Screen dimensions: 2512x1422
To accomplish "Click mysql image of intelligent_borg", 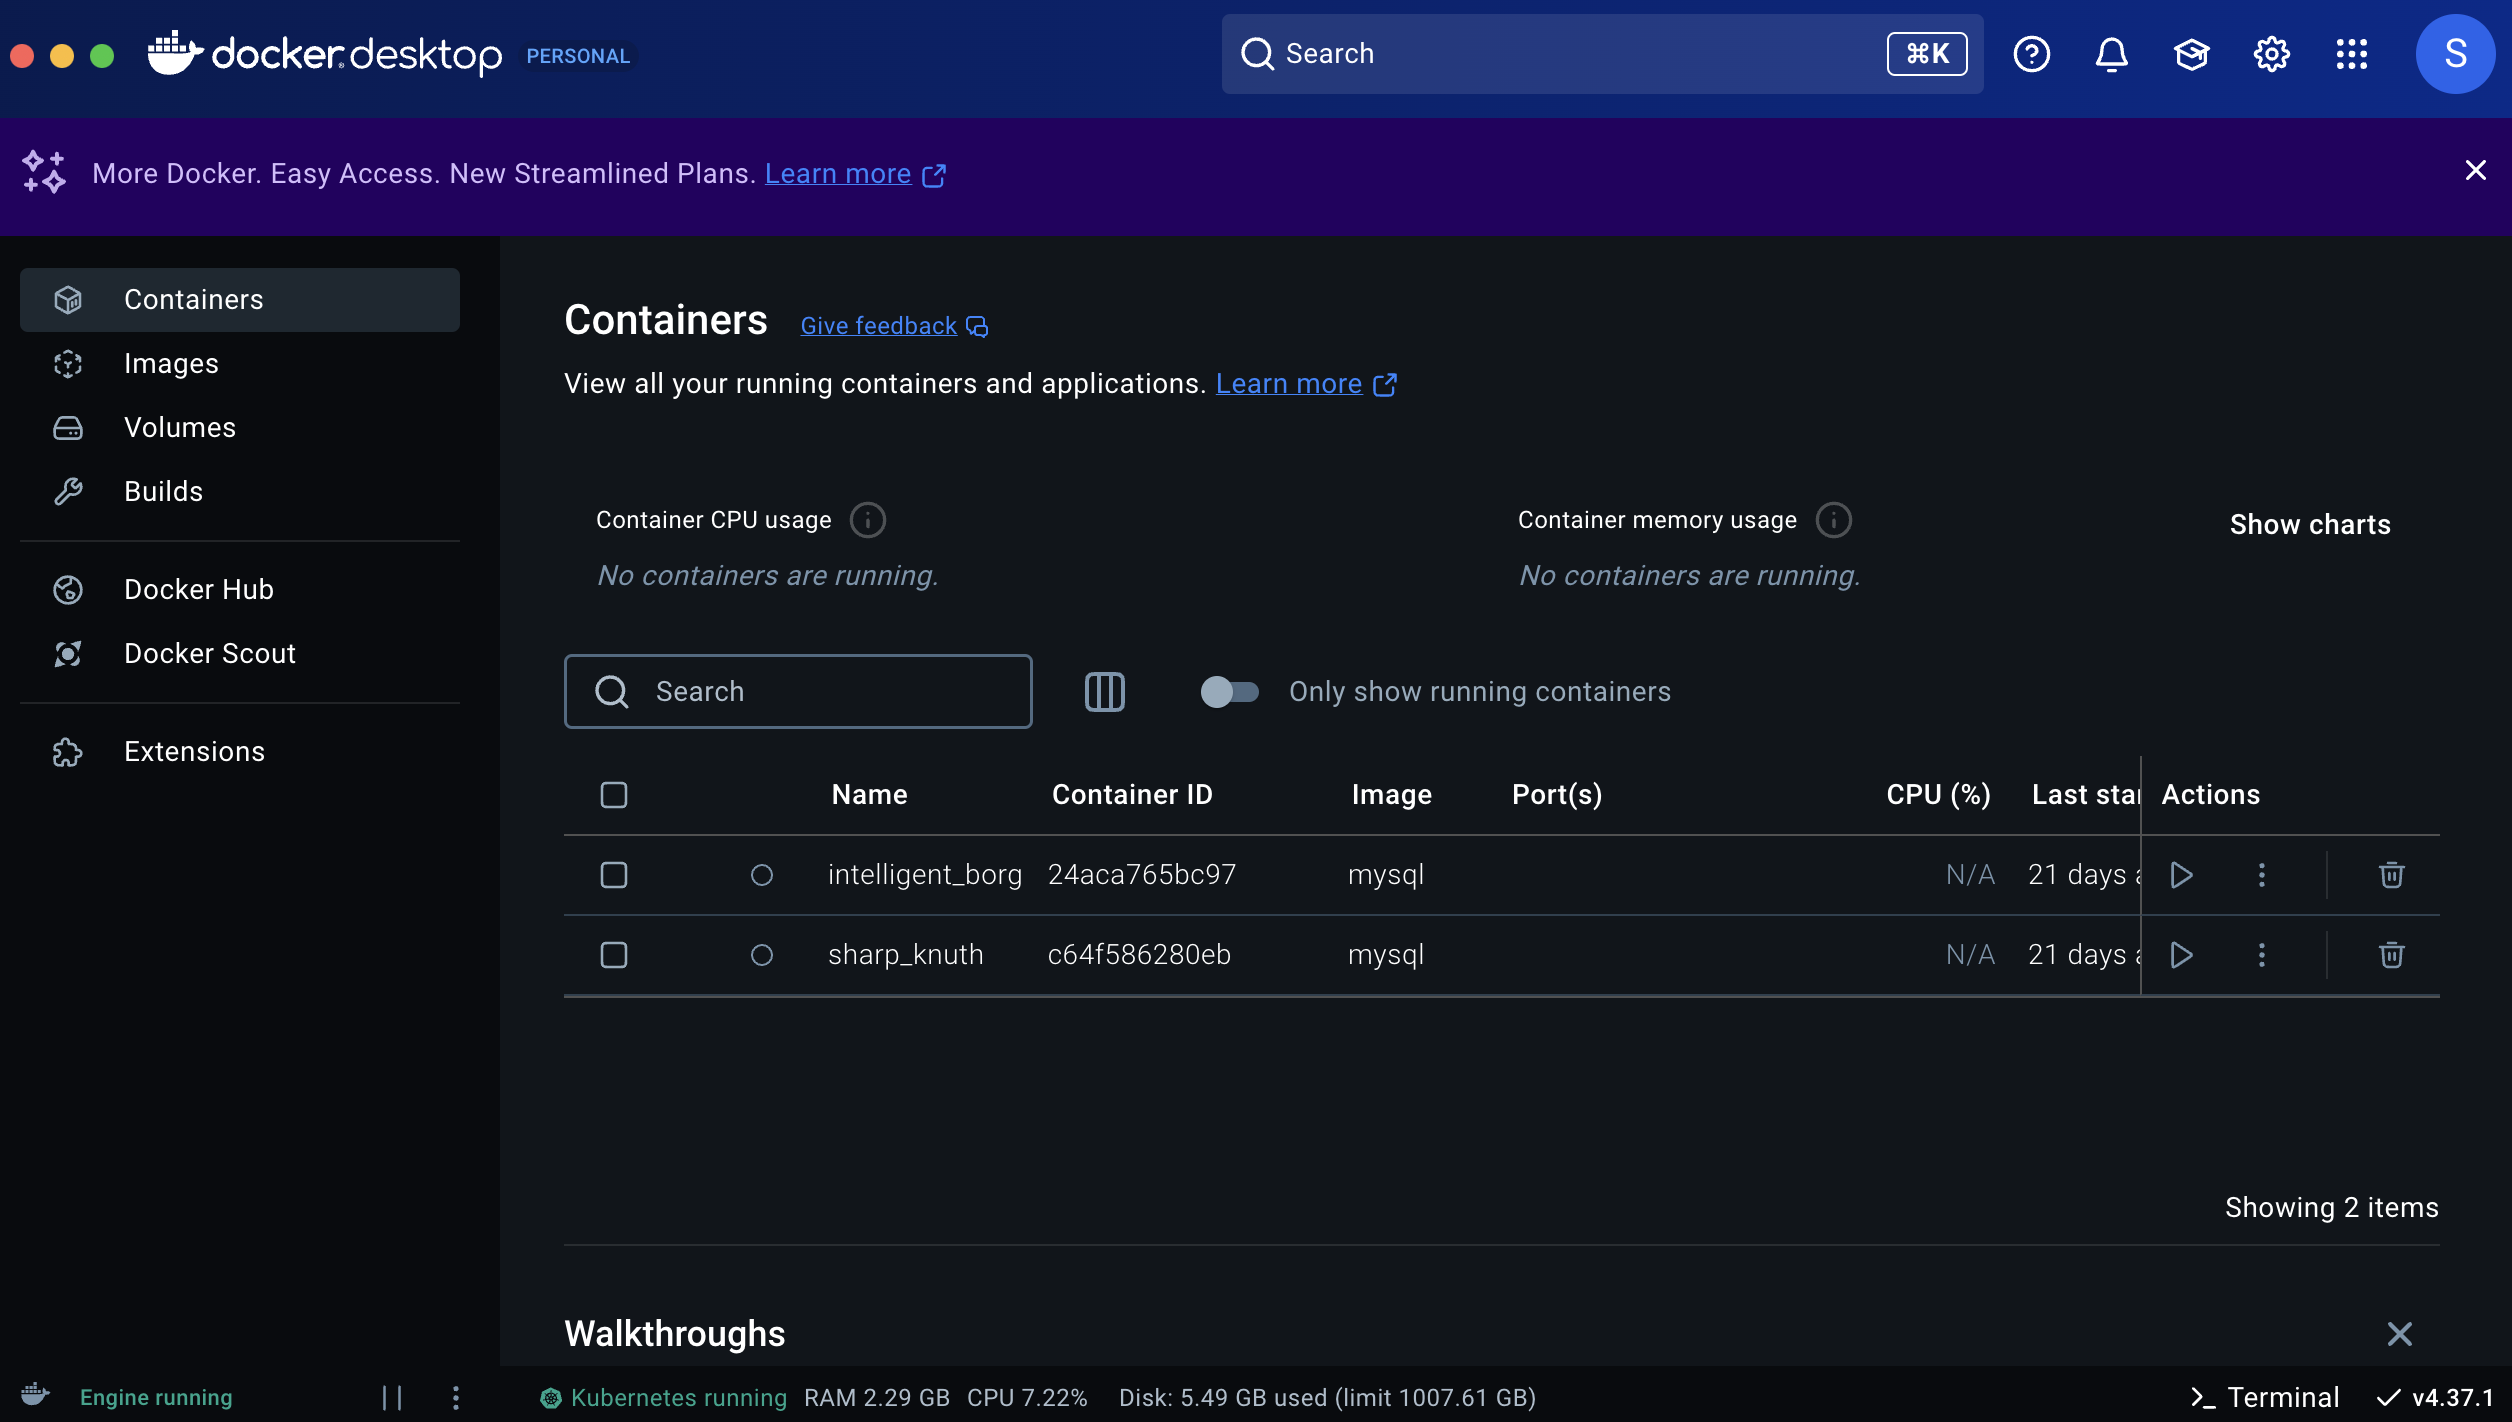I will [x=1385, y=875].
